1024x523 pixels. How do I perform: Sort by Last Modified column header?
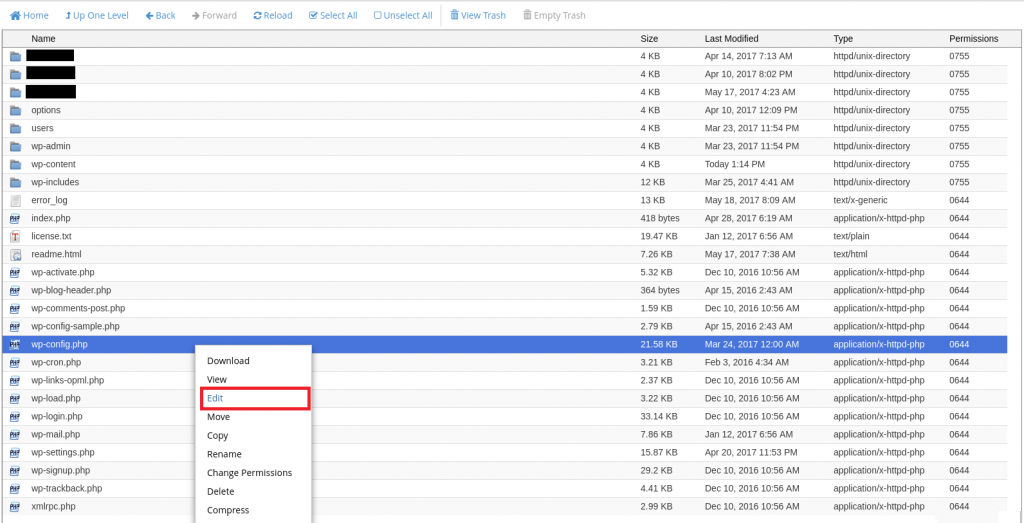pyautogui.click(x=733, y=38)
